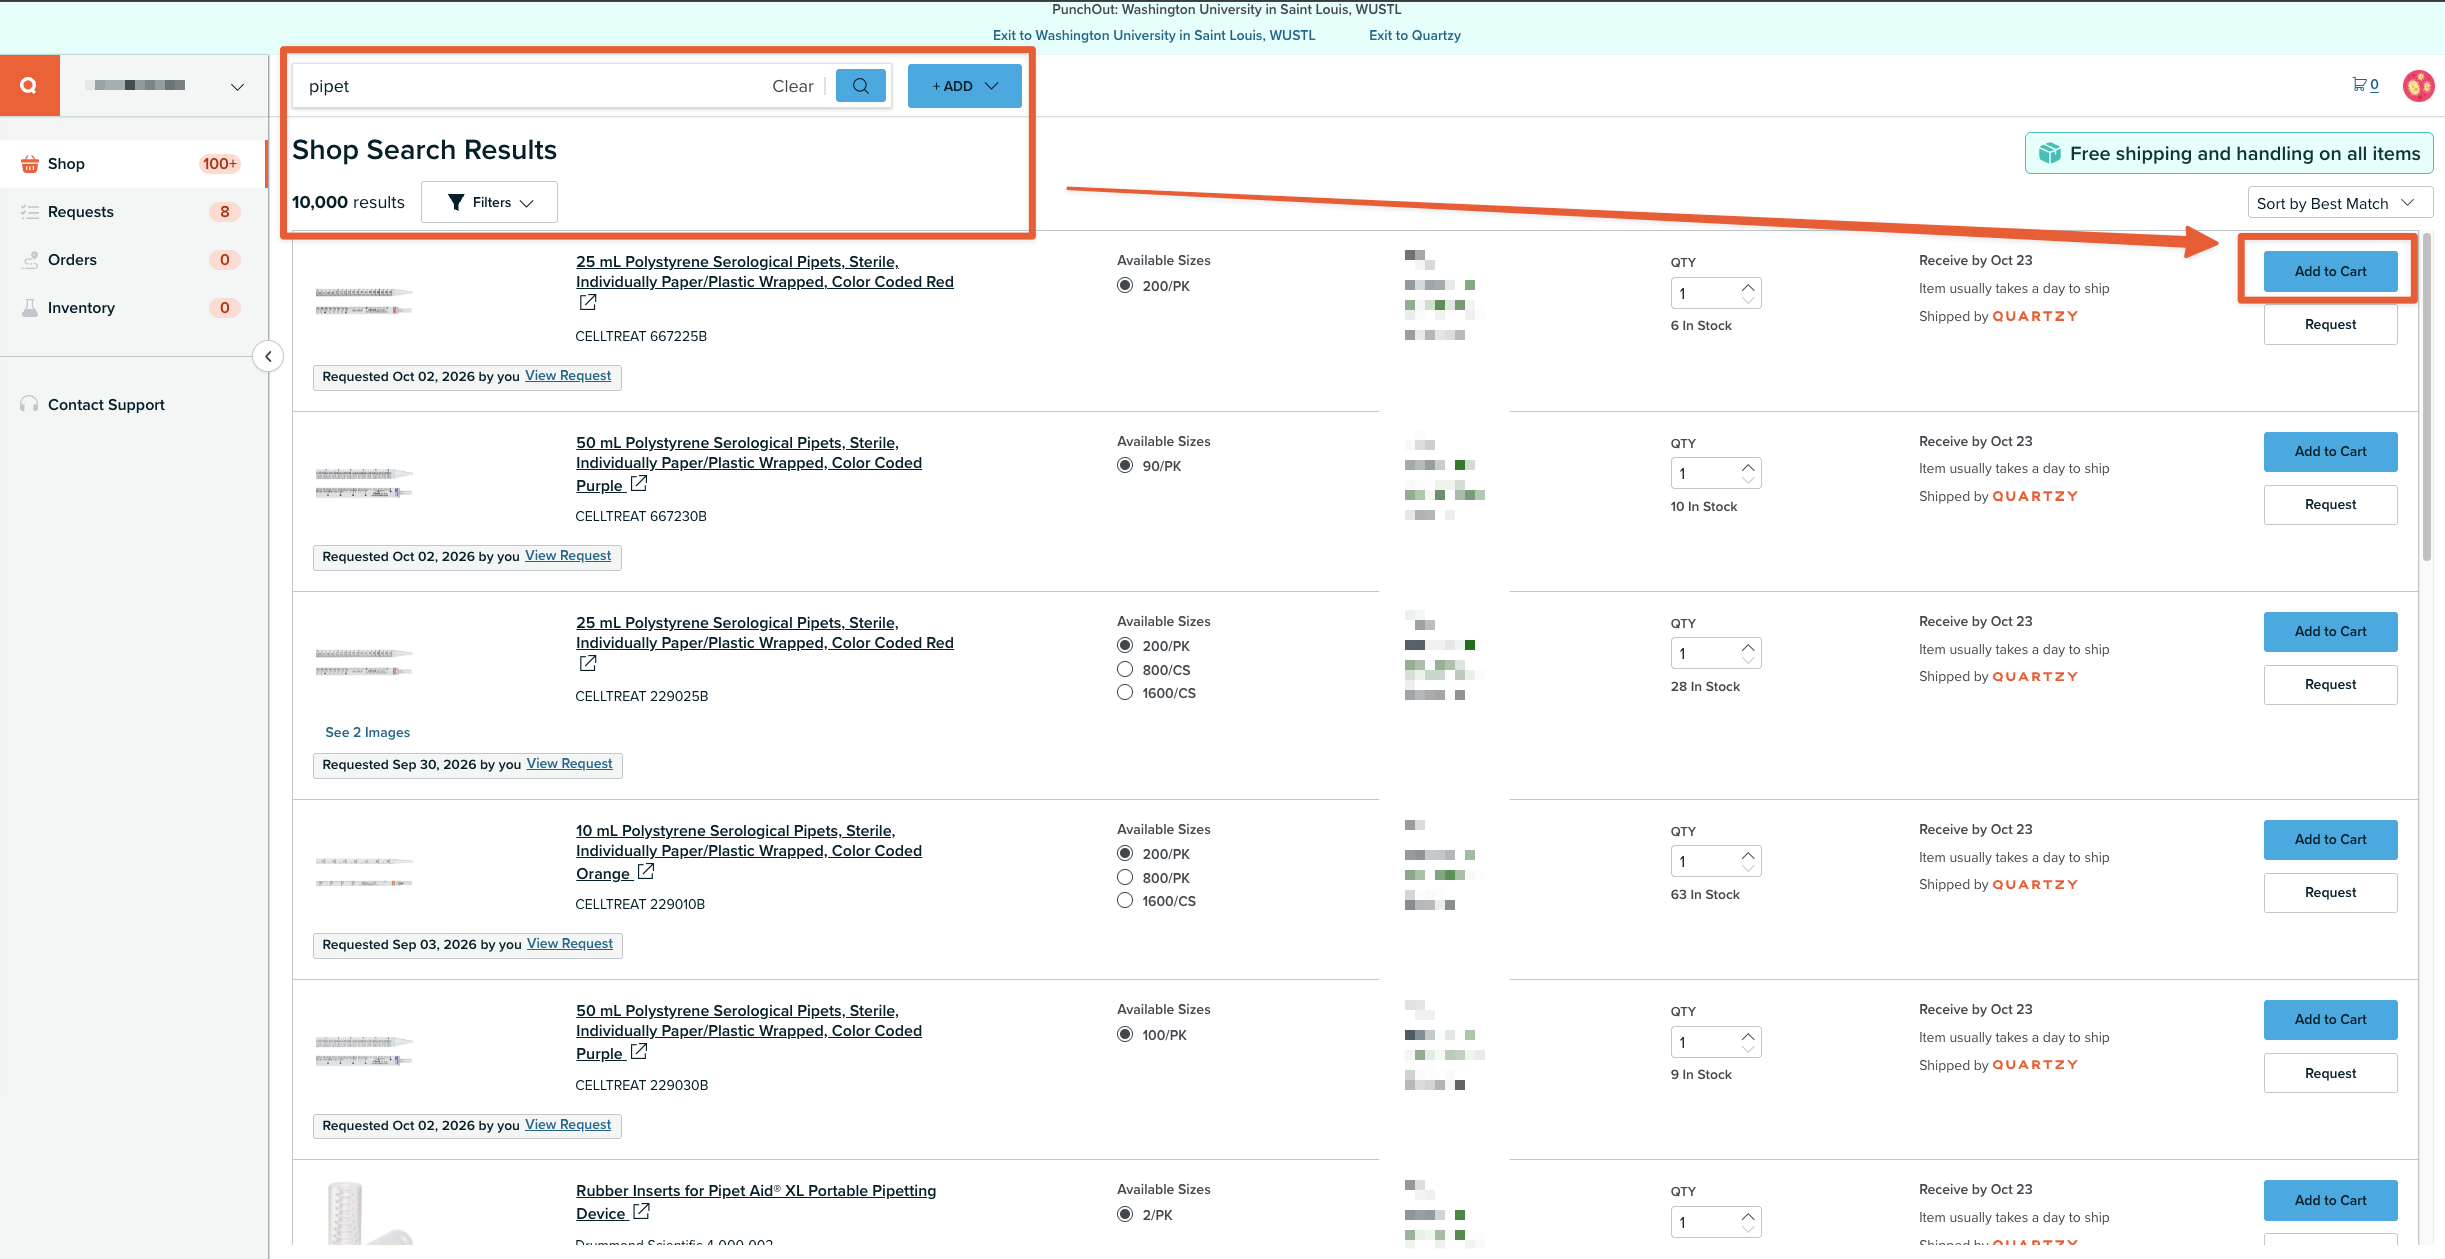Open Orders in the sidebar
The width and height of the screenshot is (2445, 1259).
(x=133, y=260)
